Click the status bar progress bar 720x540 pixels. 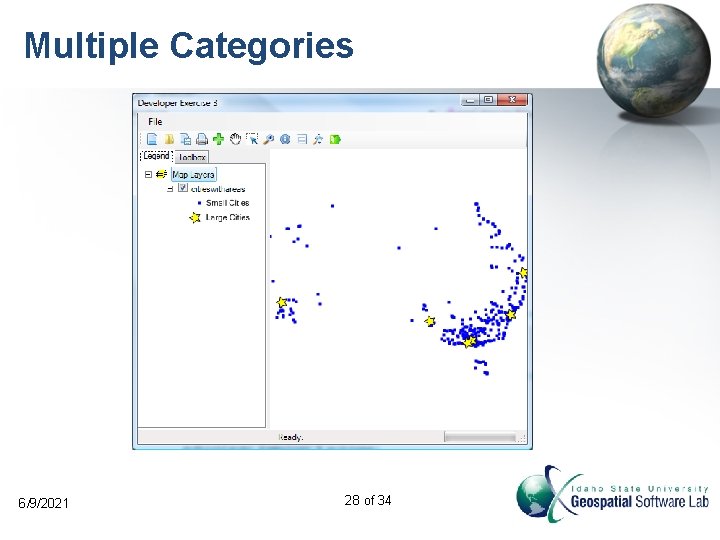point(480,438)
